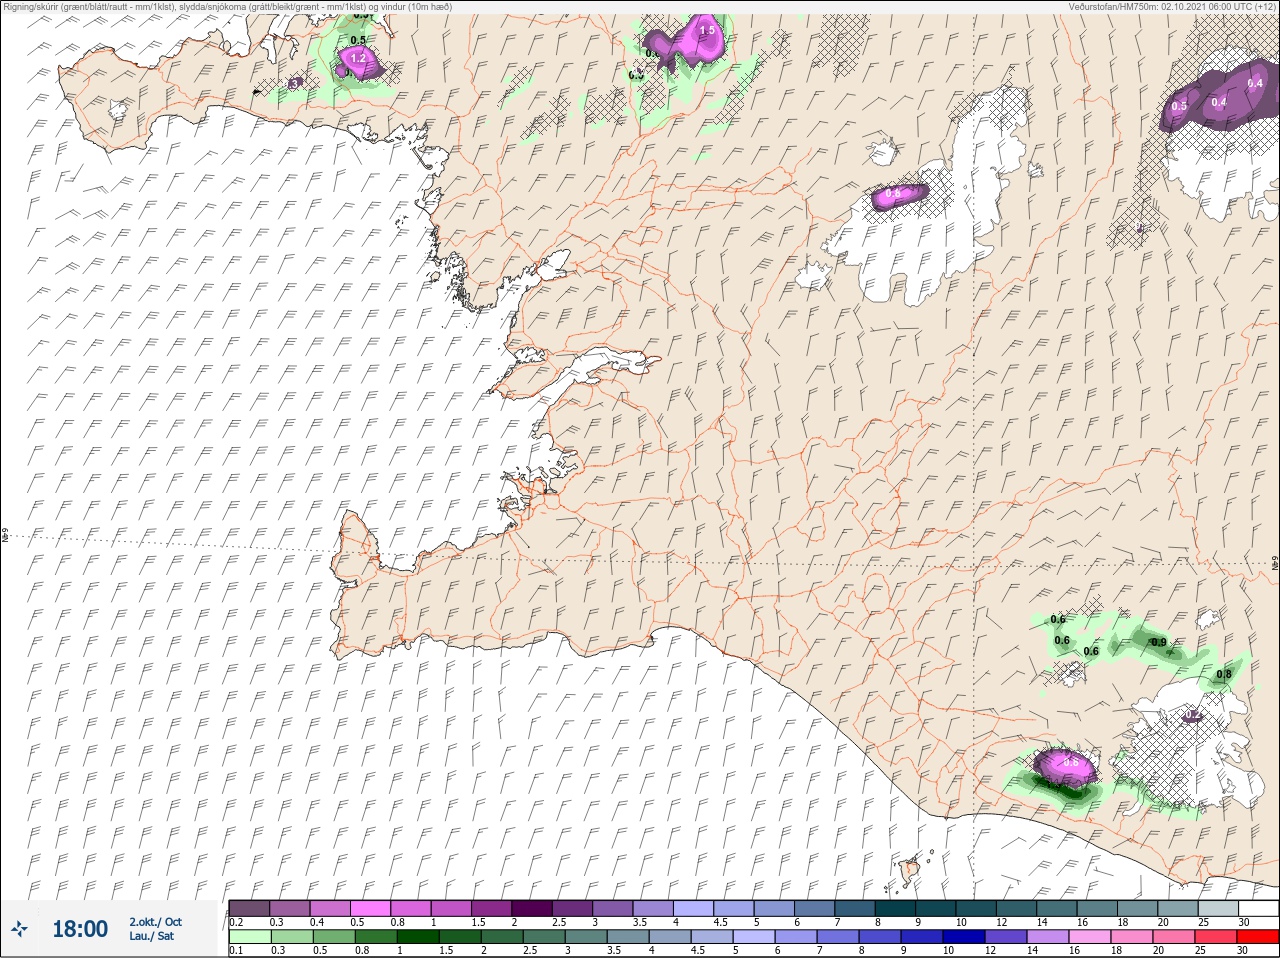1280x958 pixels.
Task: Click the 'Veðurstofan/HM750m: 02.10.2021 06:00 UTC' header
Action: [x=1172, y=6]
